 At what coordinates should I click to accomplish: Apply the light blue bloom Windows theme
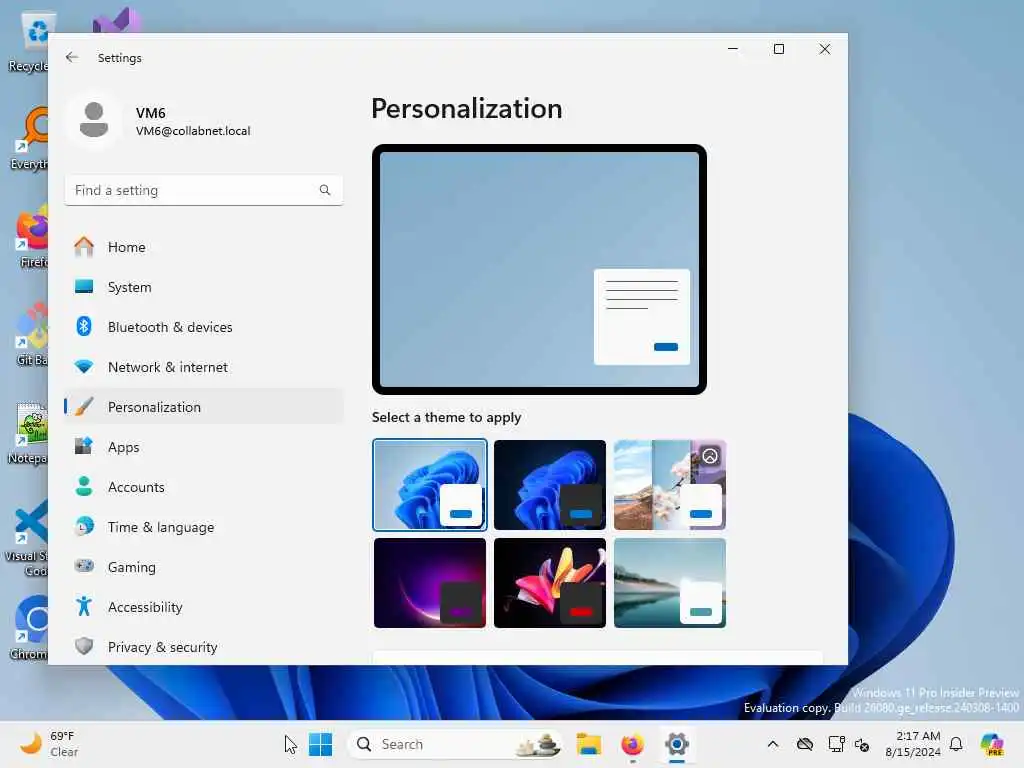[x=430, y=485]
